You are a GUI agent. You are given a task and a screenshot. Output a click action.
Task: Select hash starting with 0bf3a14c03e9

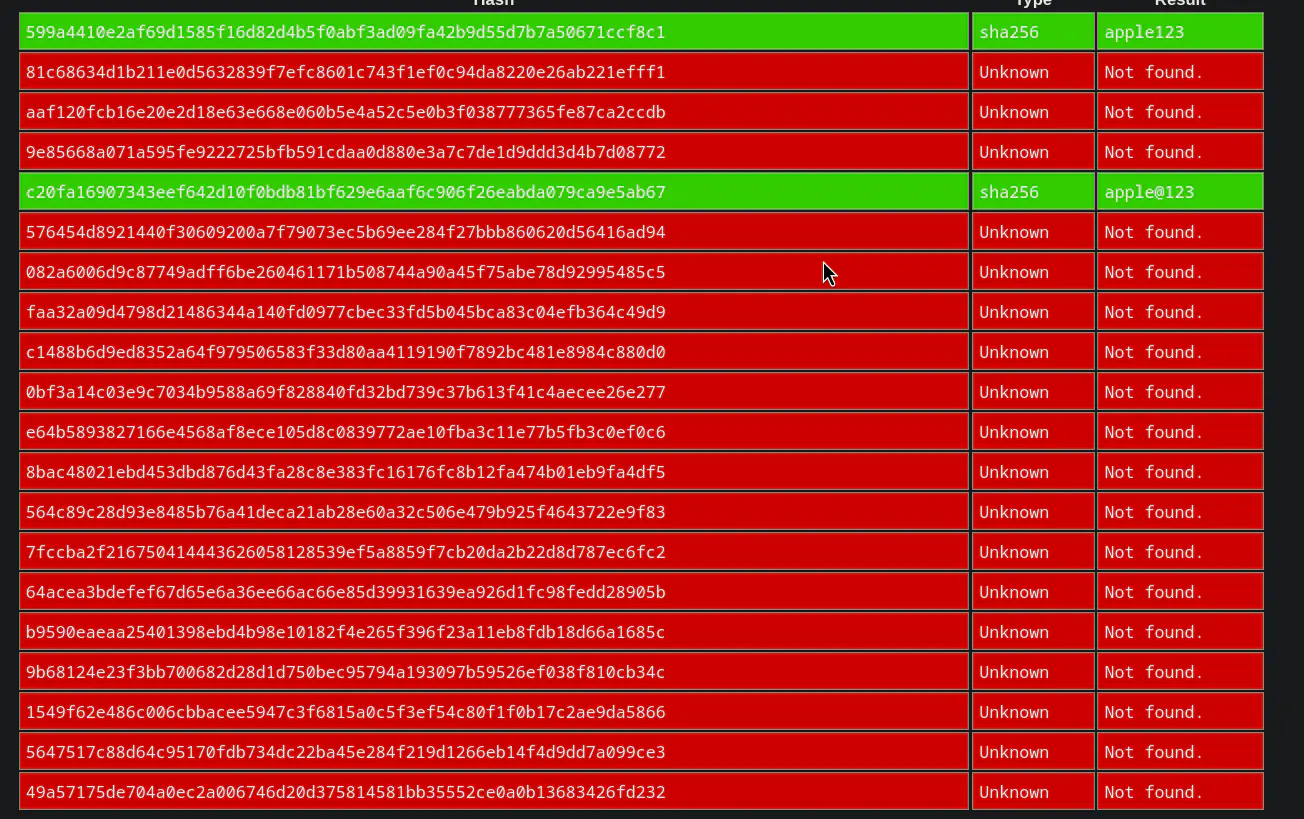494,391
